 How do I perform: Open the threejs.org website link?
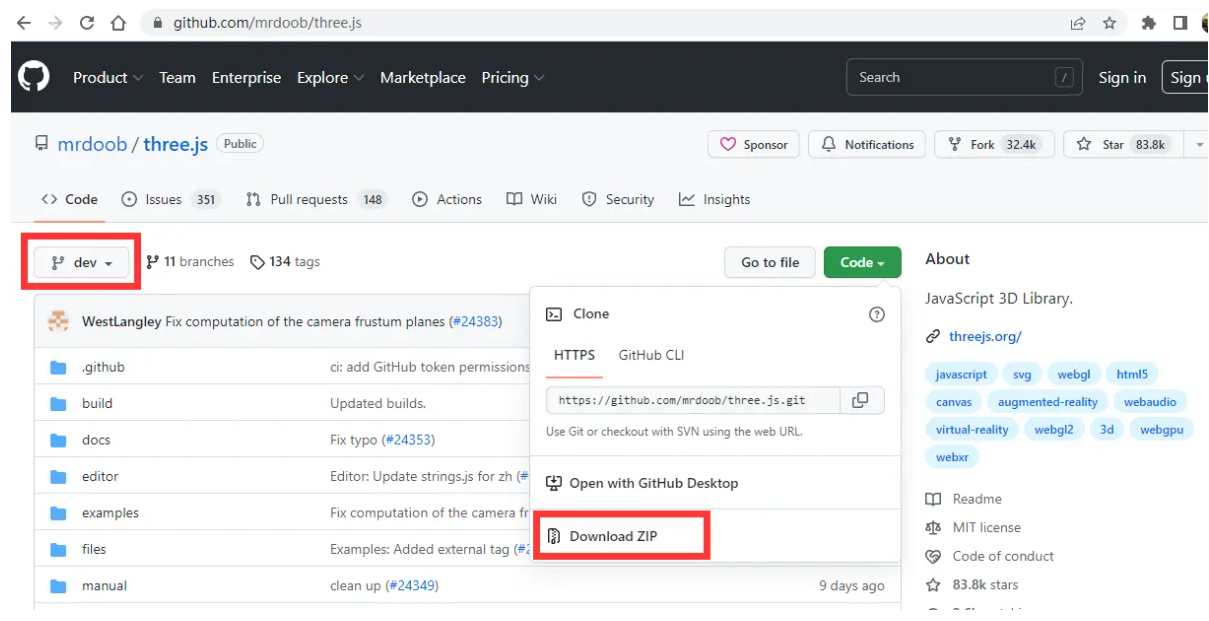(985, 336)
